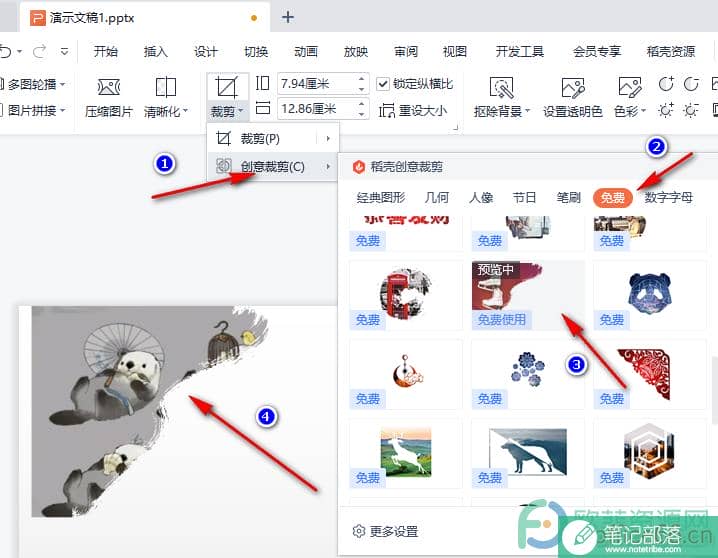This screenshot has height=558, width=718.
Task: Open the 开始 ribbon tab
Action: point(106,51)
